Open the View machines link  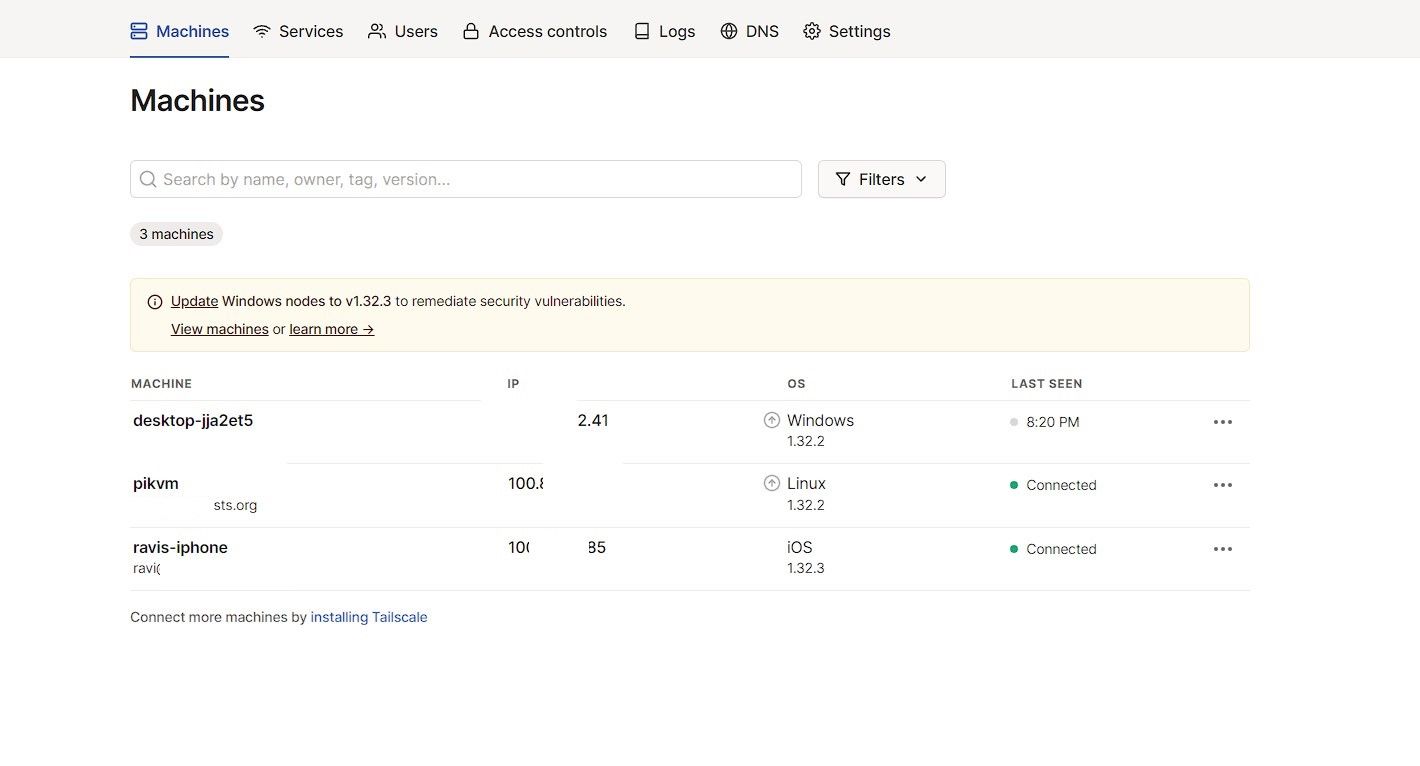[220, 329]
